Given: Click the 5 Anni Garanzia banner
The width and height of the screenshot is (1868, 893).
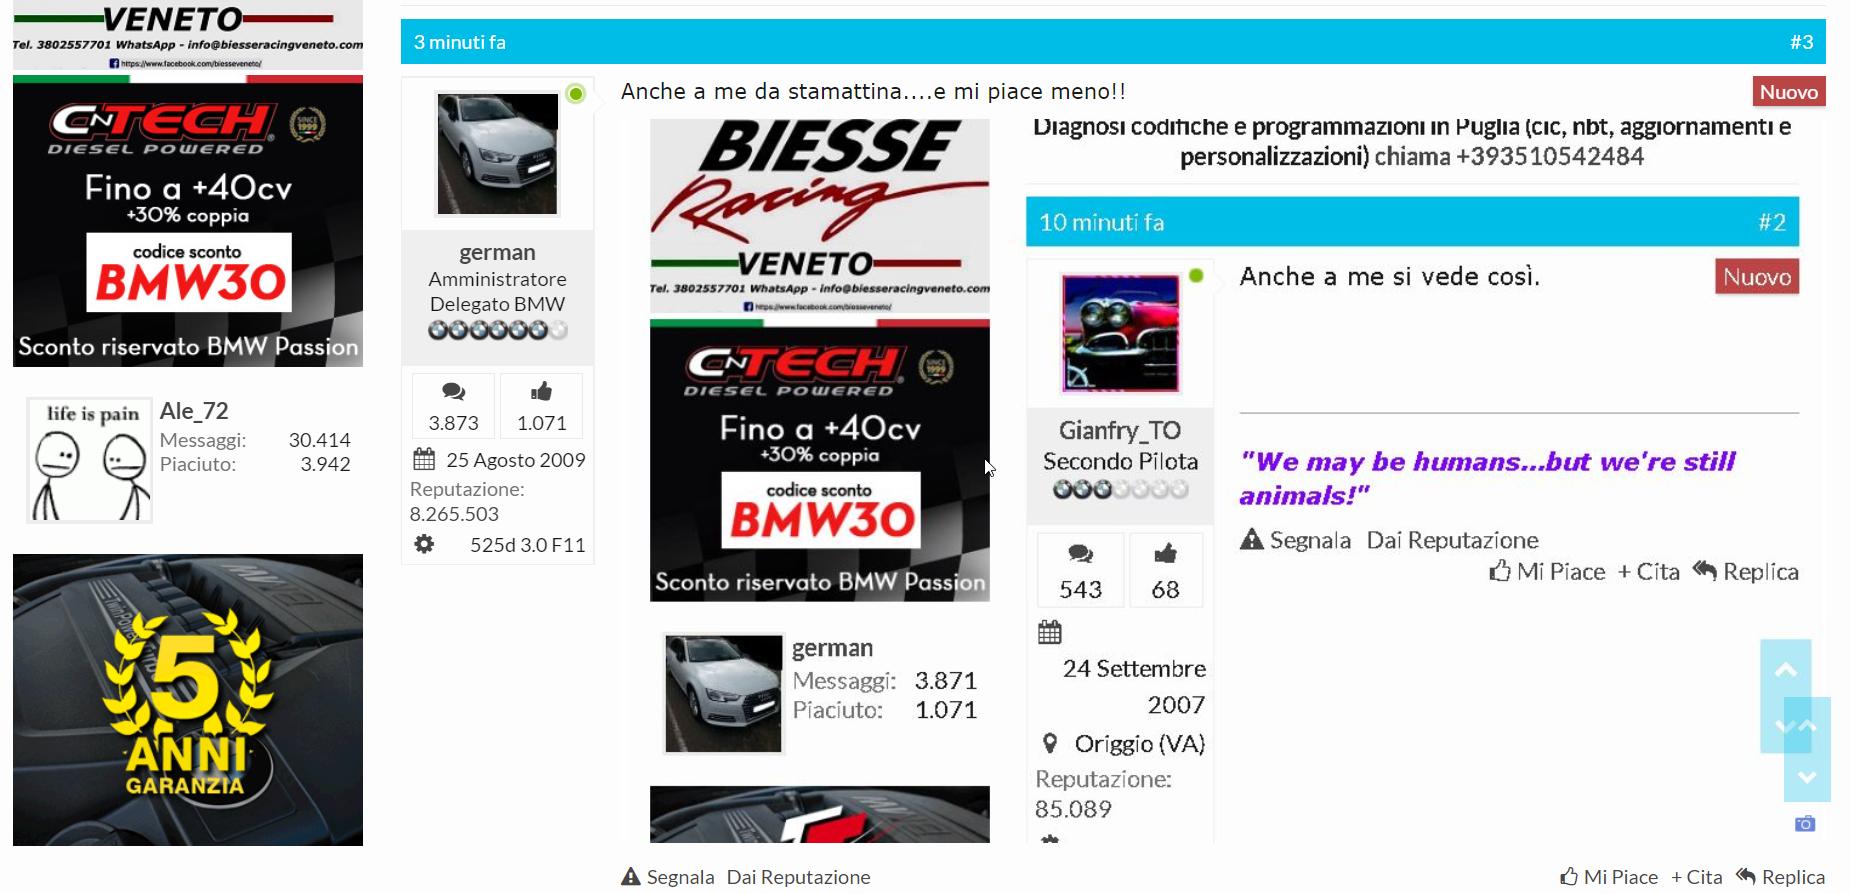Looking at the screenshot, I should coord(188,700).
